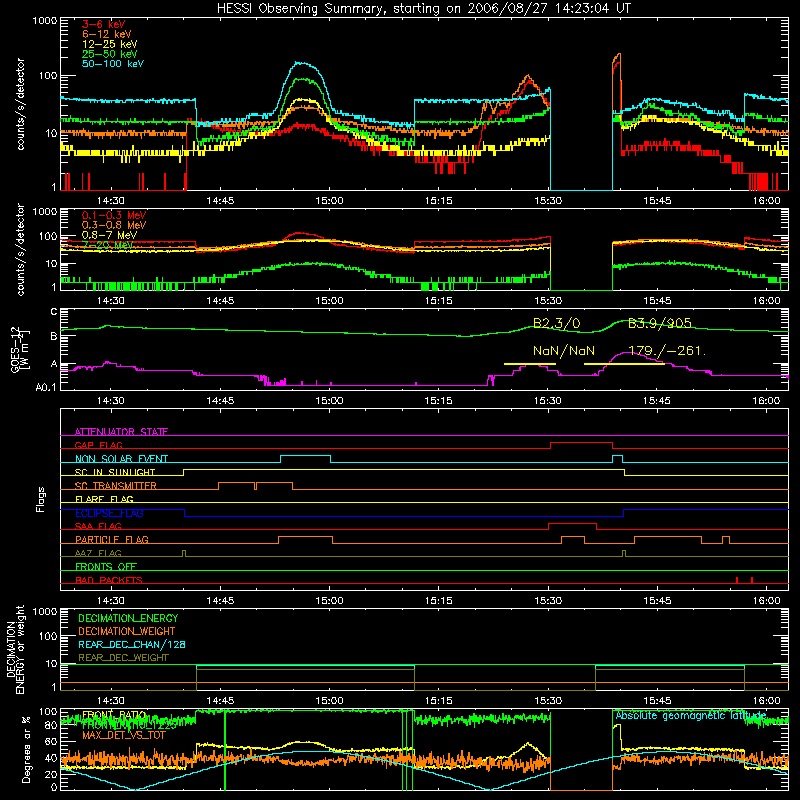Click the FRONT_RATIO legend label
The height and width of the screenshot is (800, 800).
(x=114, y=715)
